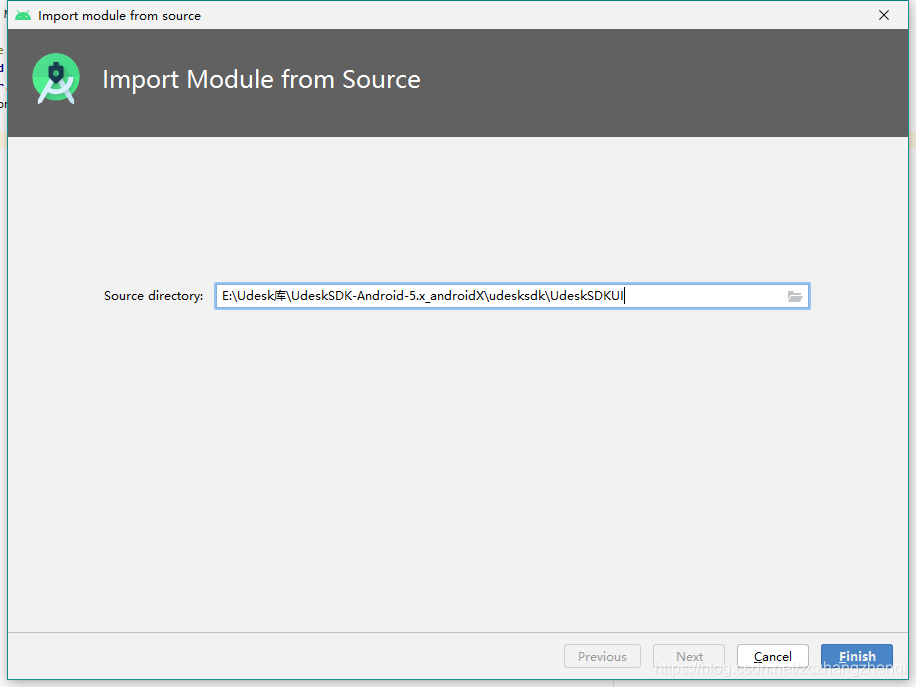This screenshot has height=687, width=916.
Task: Click the Import Module from Source heading
Action: pos(261,79)
